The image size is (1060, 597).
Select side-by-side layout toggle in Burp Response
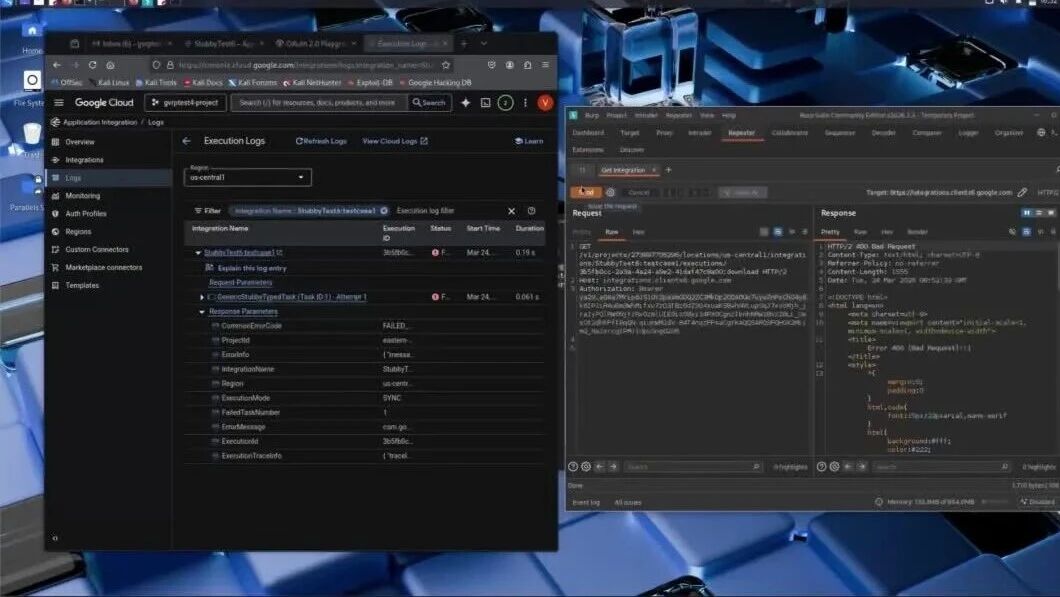click(x=1027, y=213)
